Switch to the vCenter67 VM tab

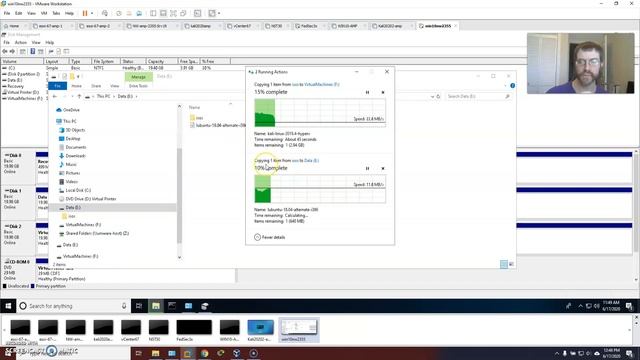pyautogui.click(x=242, y=26)
